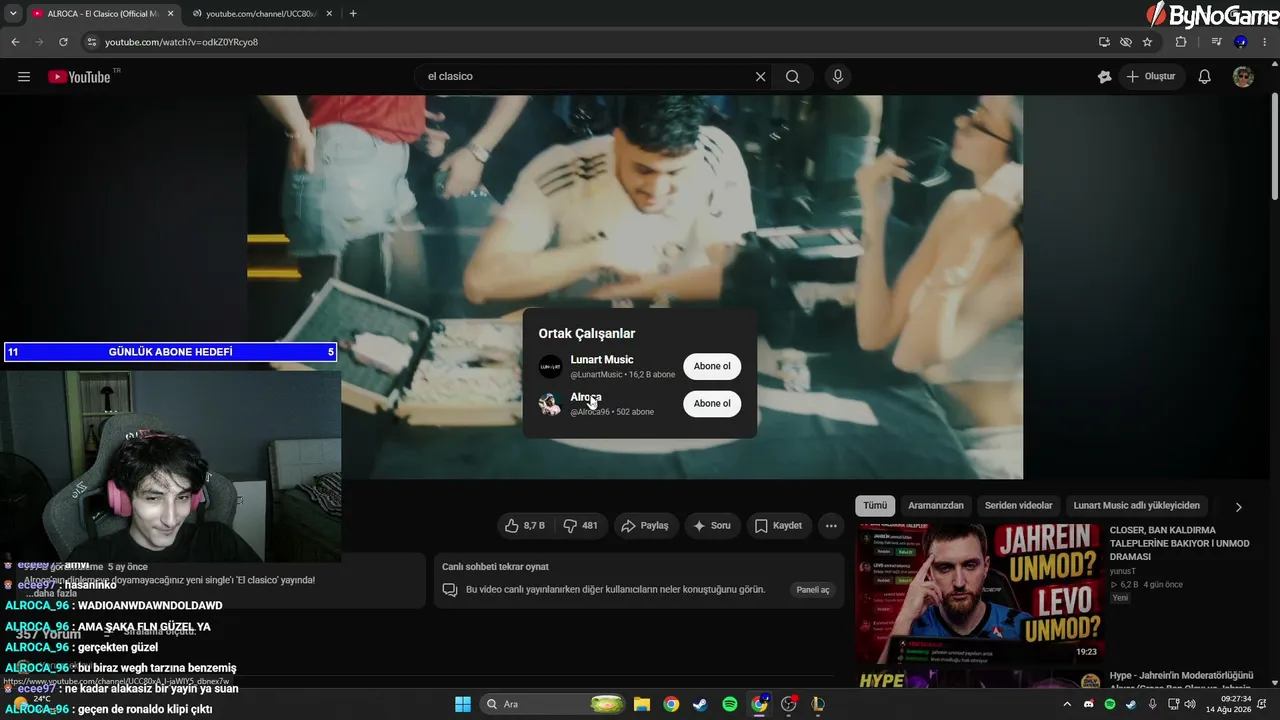Open the crossed-eye icon in address bar
The image size is (1280, 720).
[1126, 42]
